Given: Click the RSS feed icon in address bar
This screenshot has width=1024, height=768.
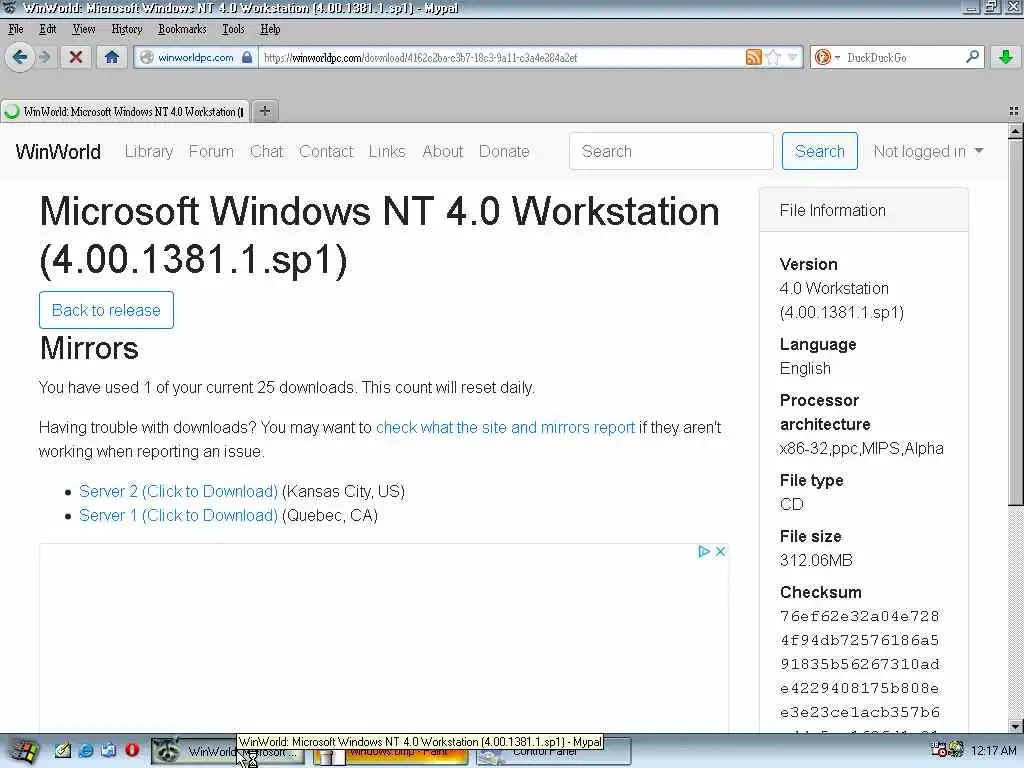Looking at the screenshot, I should click(753, 57).
